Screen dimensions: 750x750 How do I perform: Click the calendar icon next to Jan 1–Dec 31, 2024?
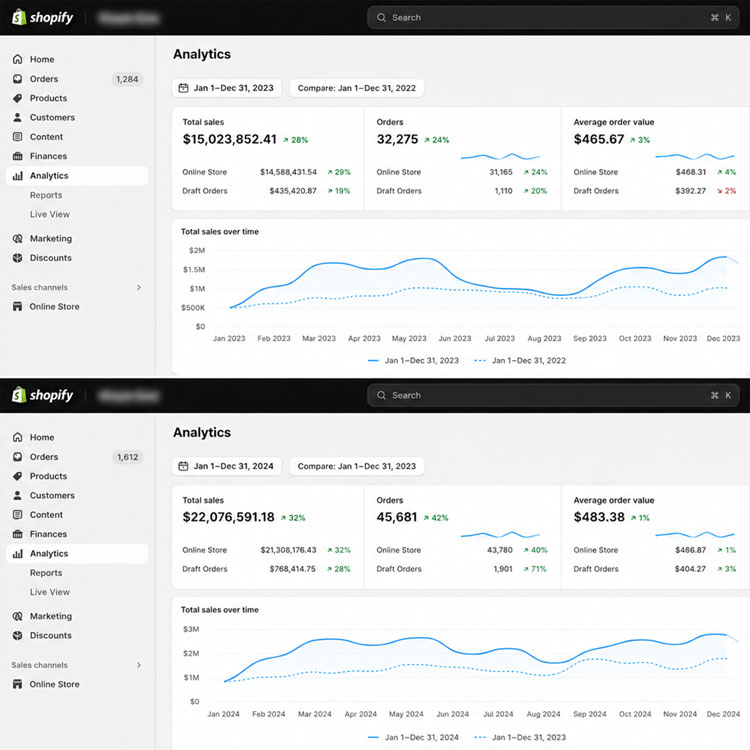click(x=183, y=466)
